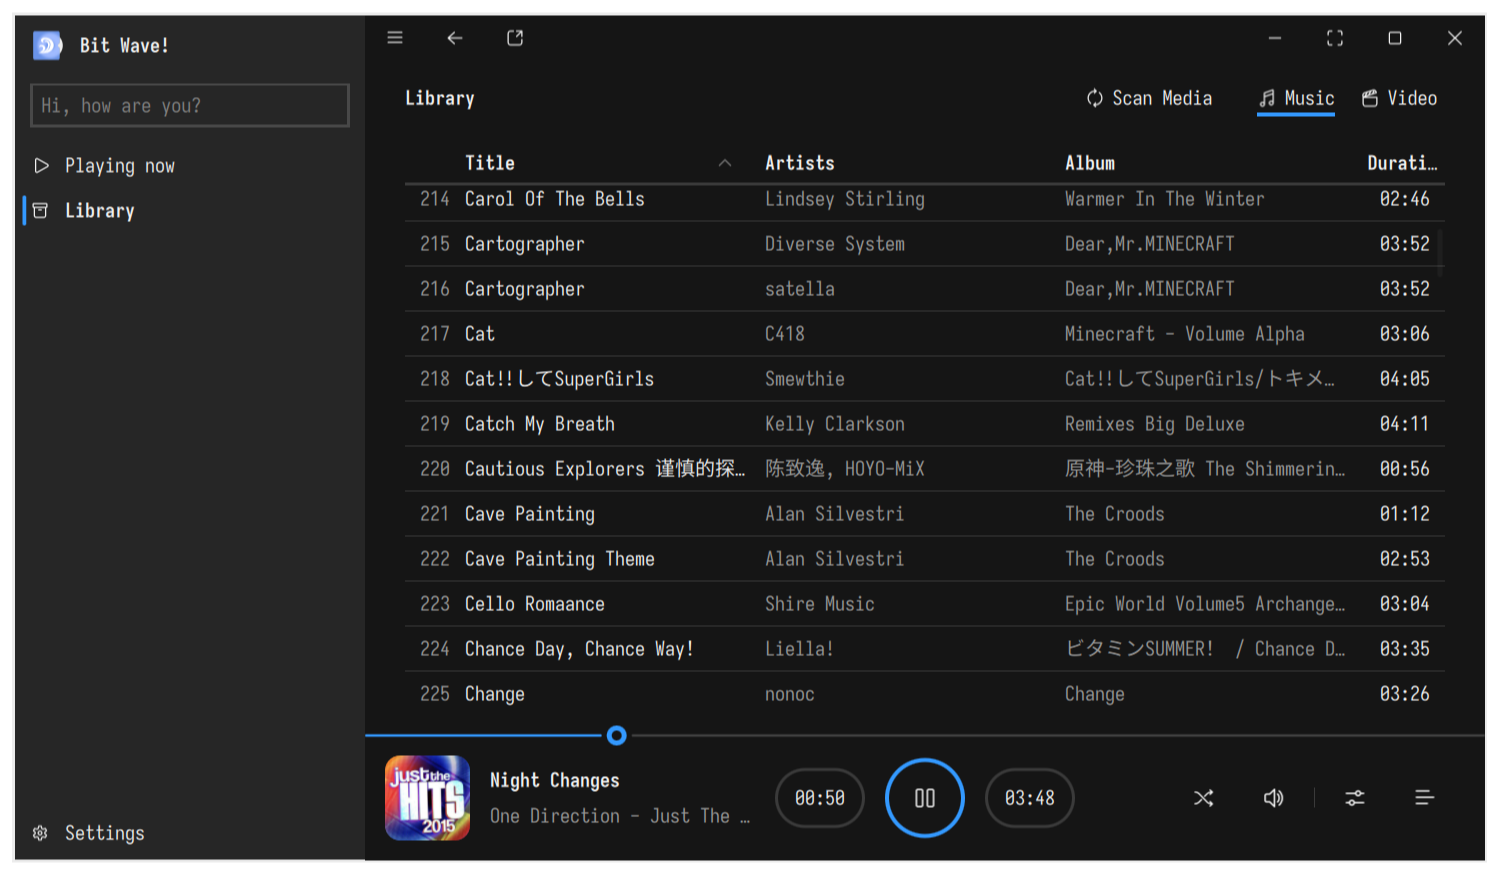
Task: Click artist Lindsey Stirling
Action: click(845, 199)
